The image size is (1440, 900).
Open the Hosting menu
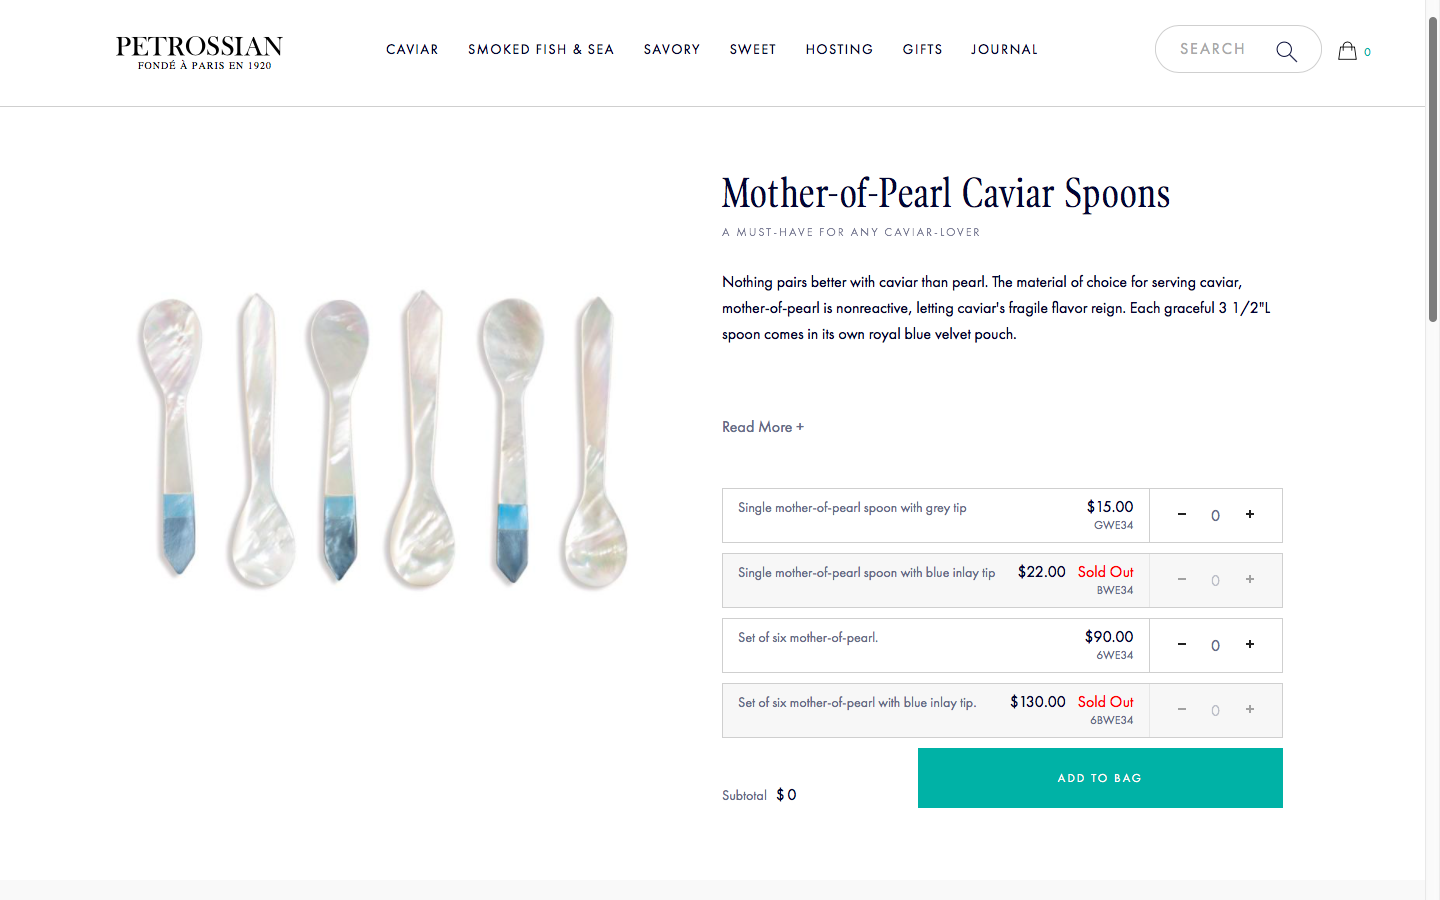tap(839, 49)
